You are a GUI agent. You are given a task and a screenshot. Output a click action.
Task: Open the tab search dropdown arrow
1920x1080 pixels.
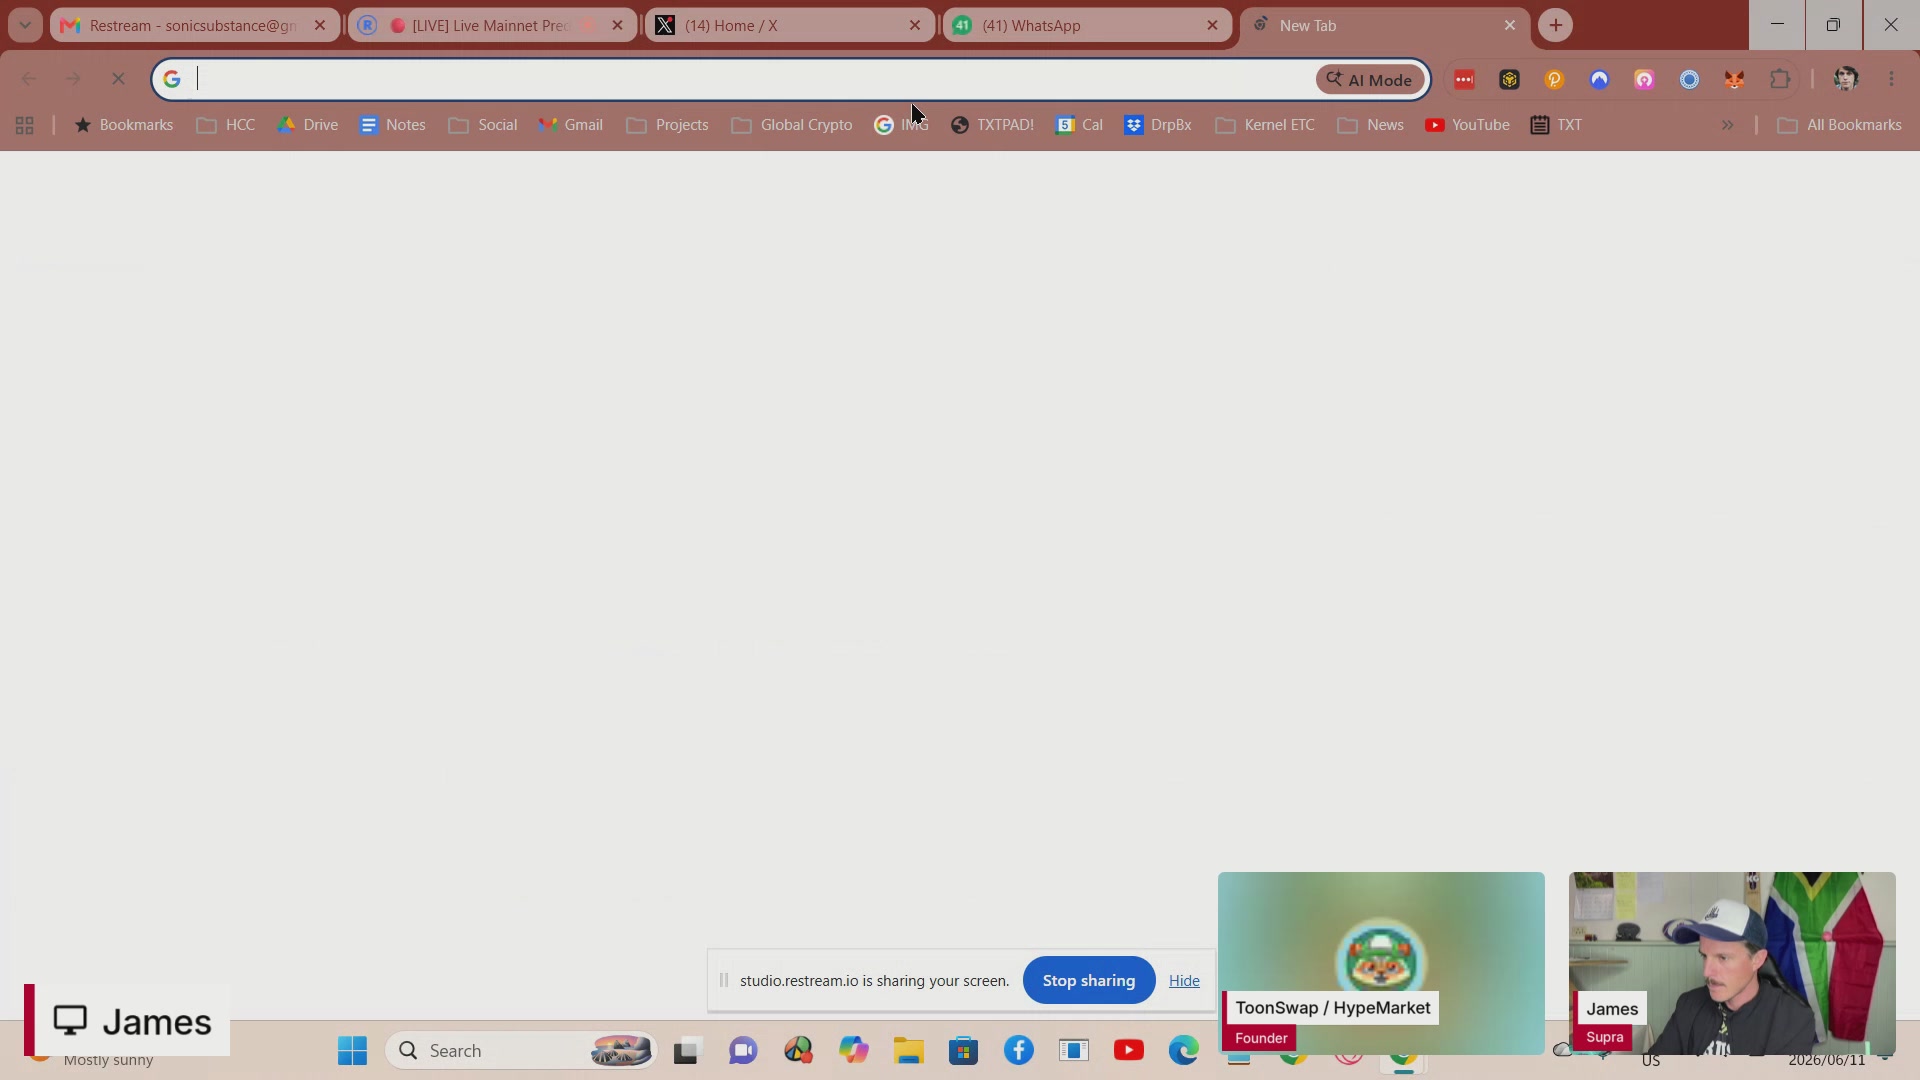pyautogui.click(x=25, y=25)
